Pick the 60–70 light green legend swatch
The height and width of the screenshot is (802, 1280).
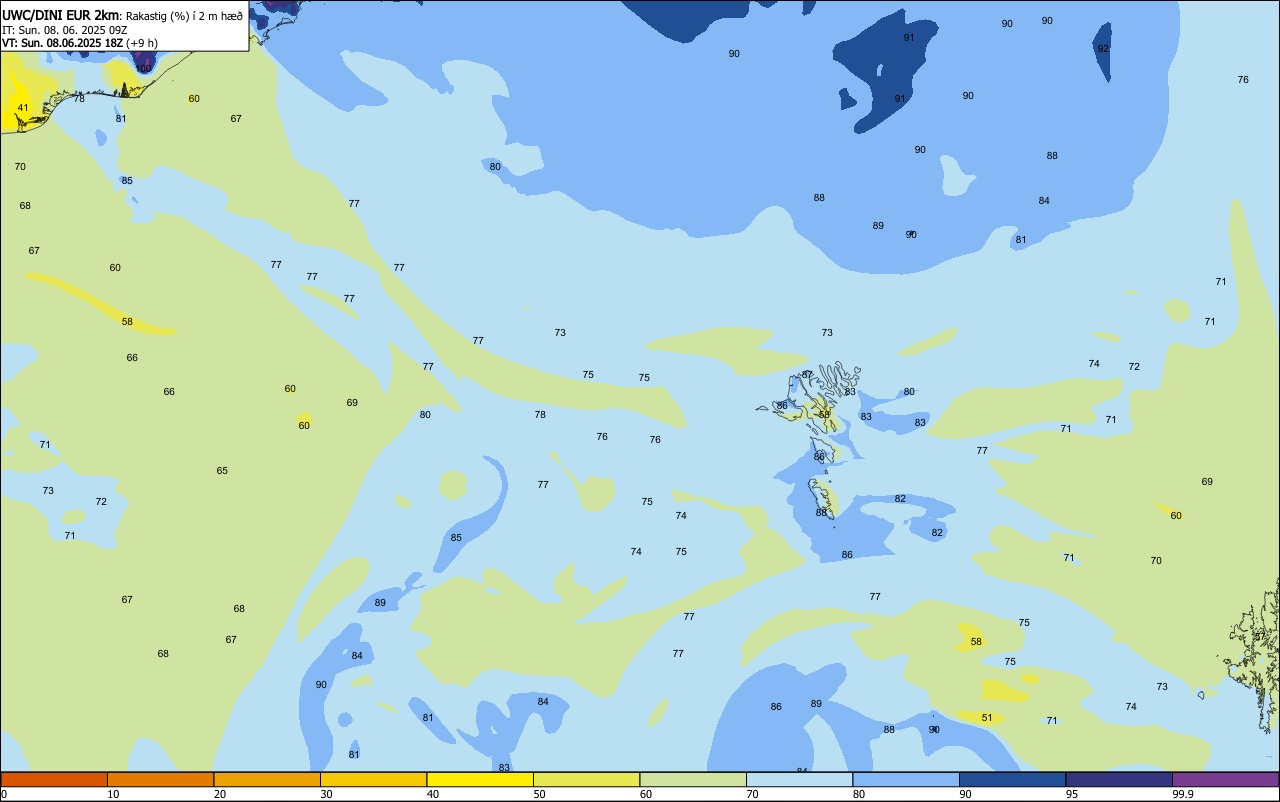click(693, 779)
